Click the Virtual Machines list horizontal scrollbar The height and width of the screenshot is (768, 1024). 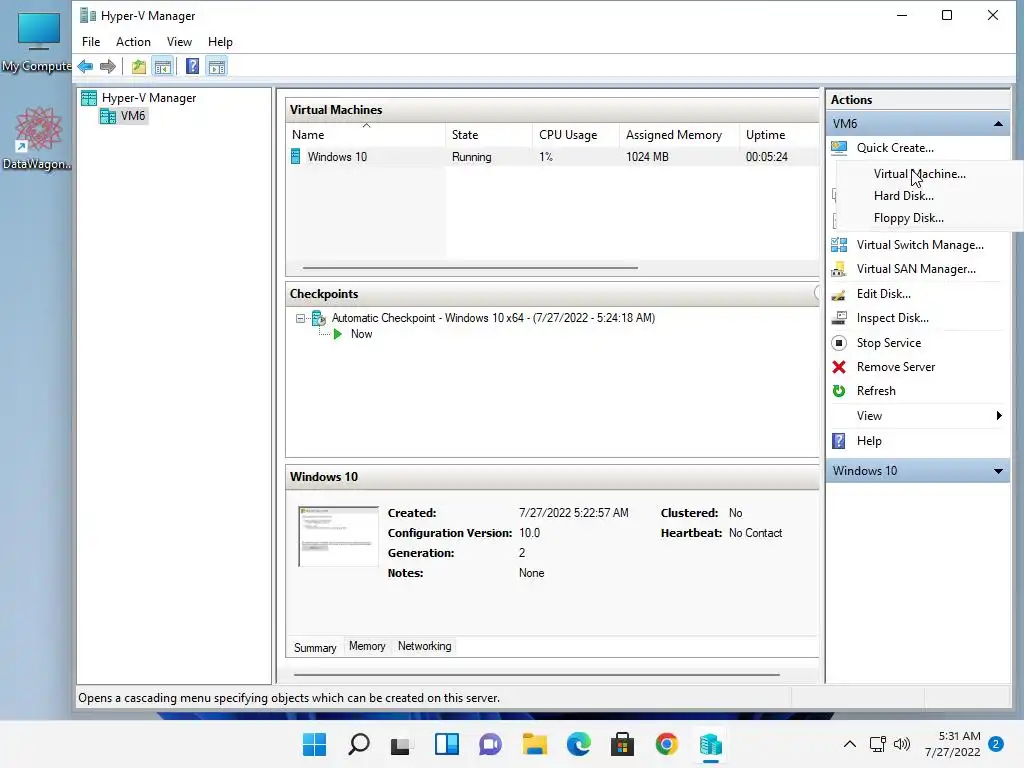coord(470,267)
